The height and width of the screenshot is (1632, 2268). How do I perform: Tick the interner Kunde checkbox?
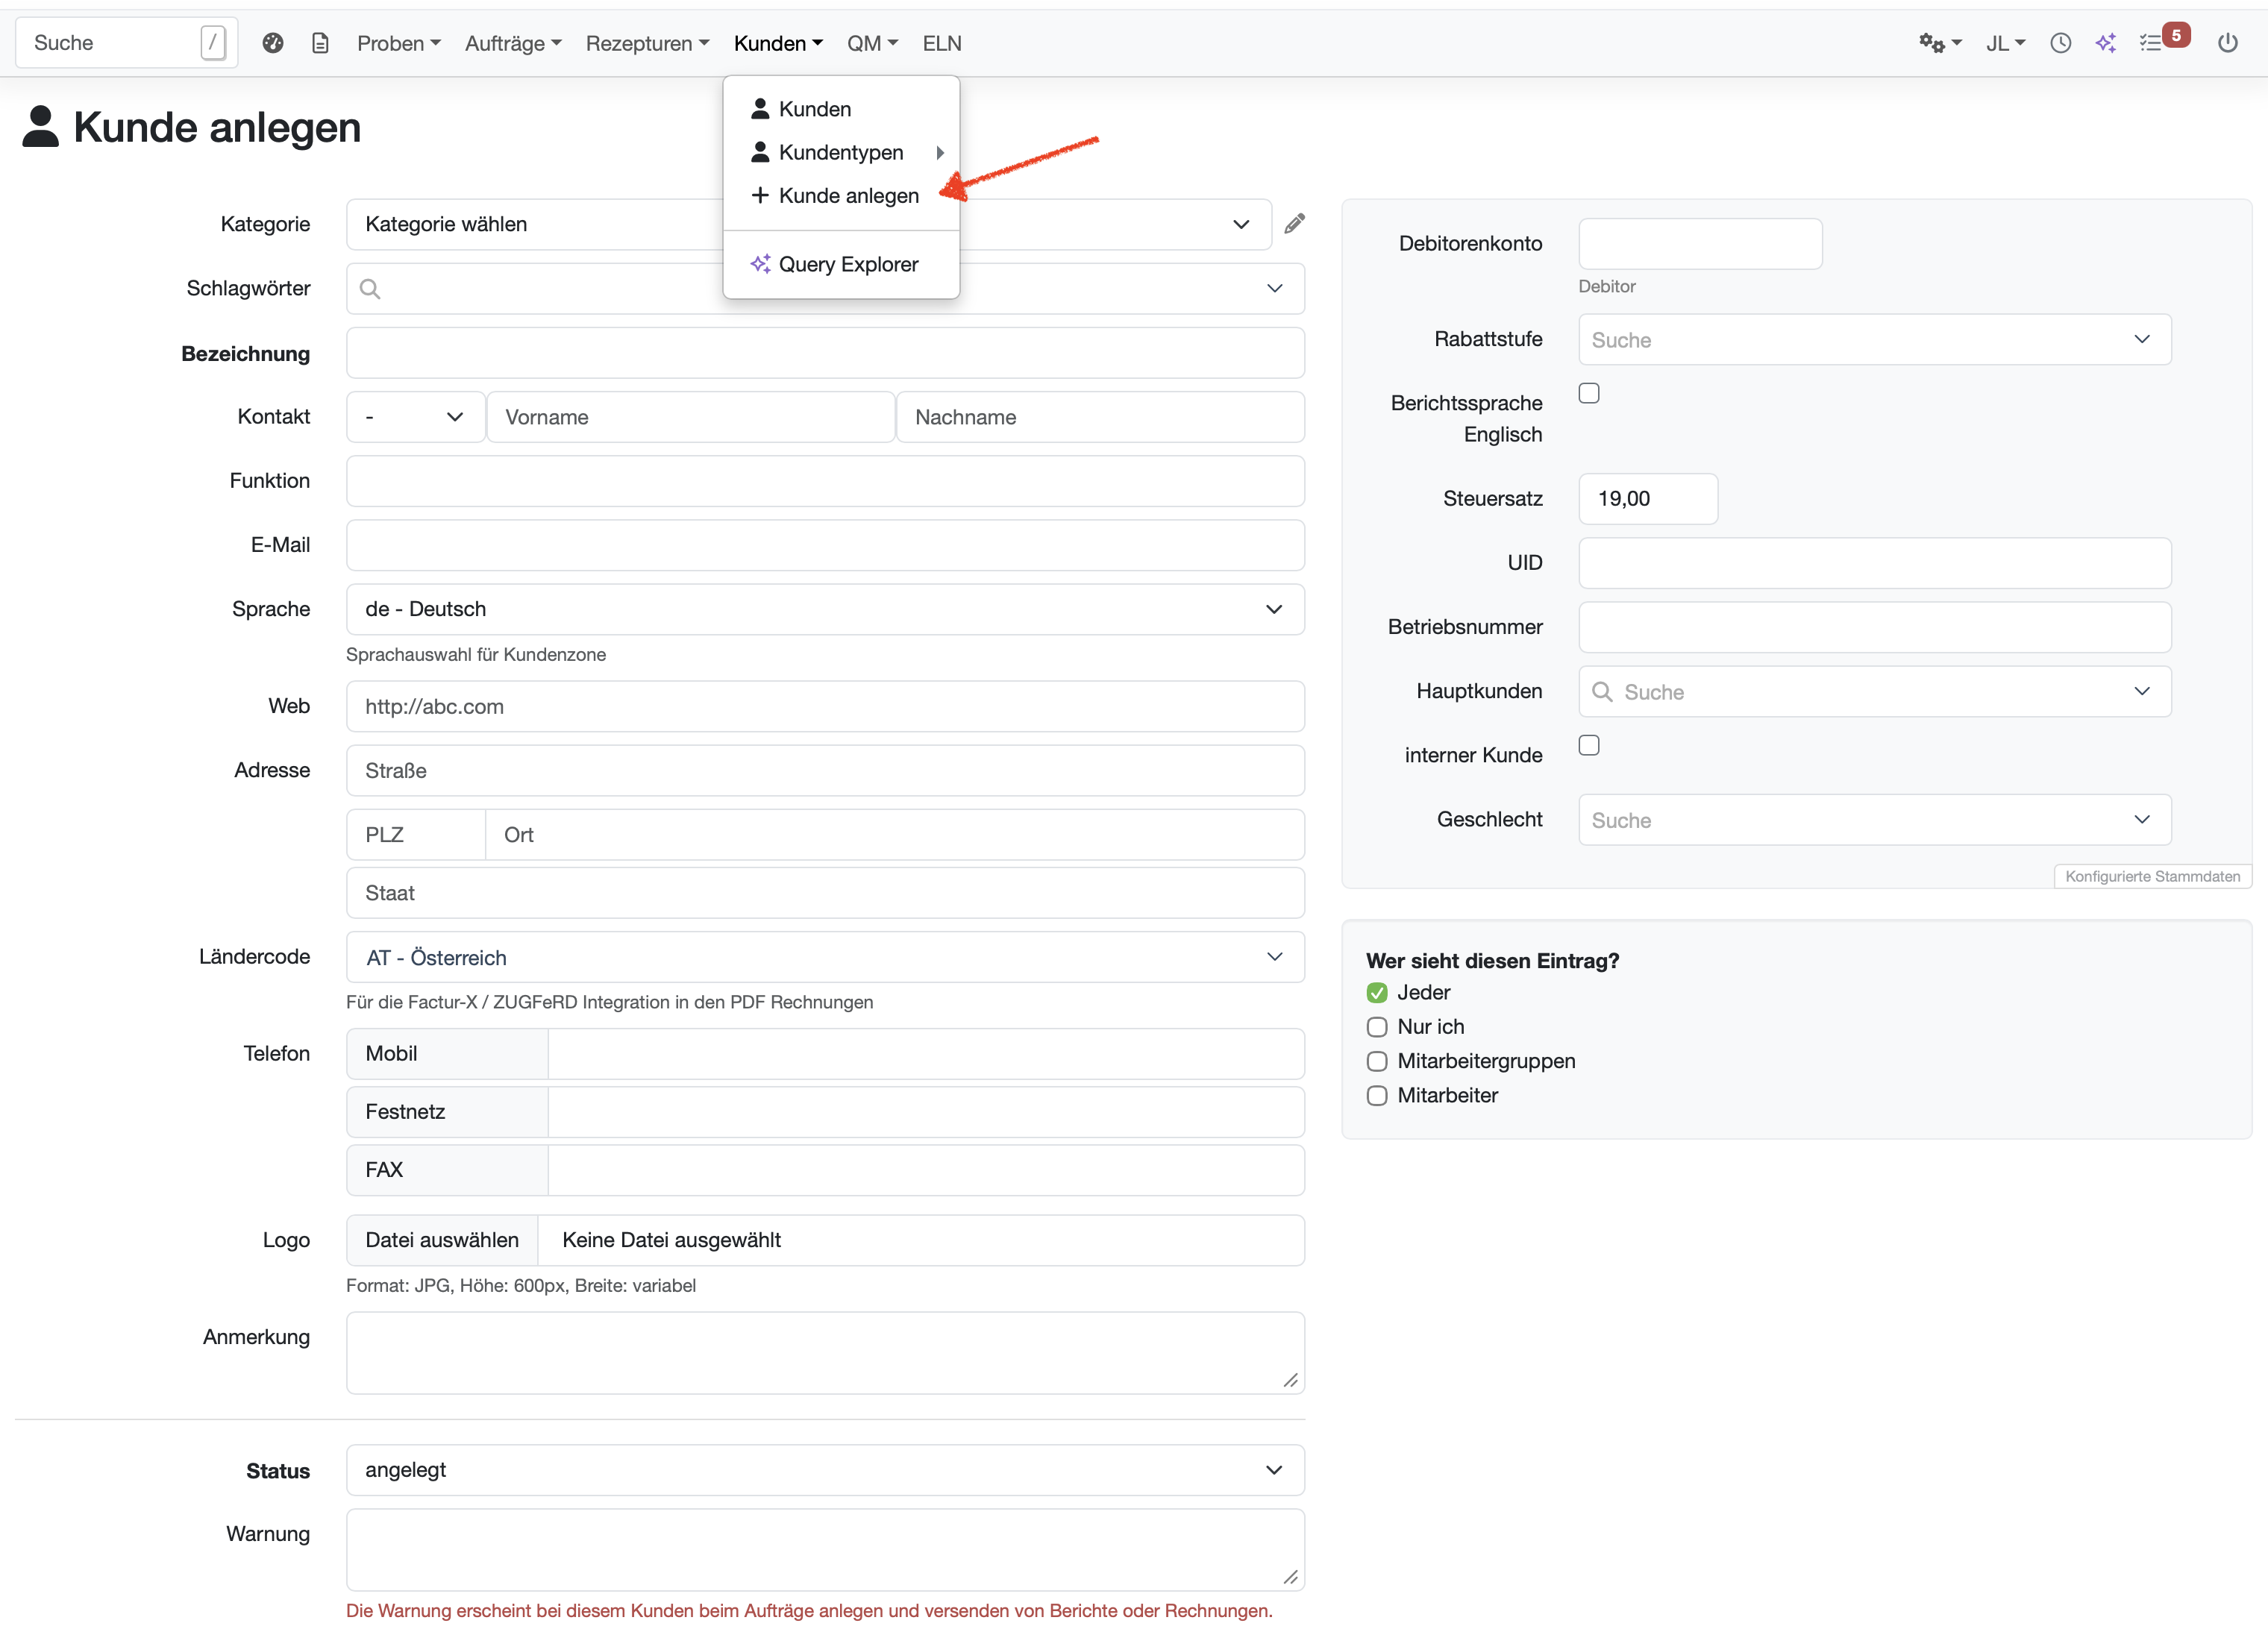(1589, 745)
